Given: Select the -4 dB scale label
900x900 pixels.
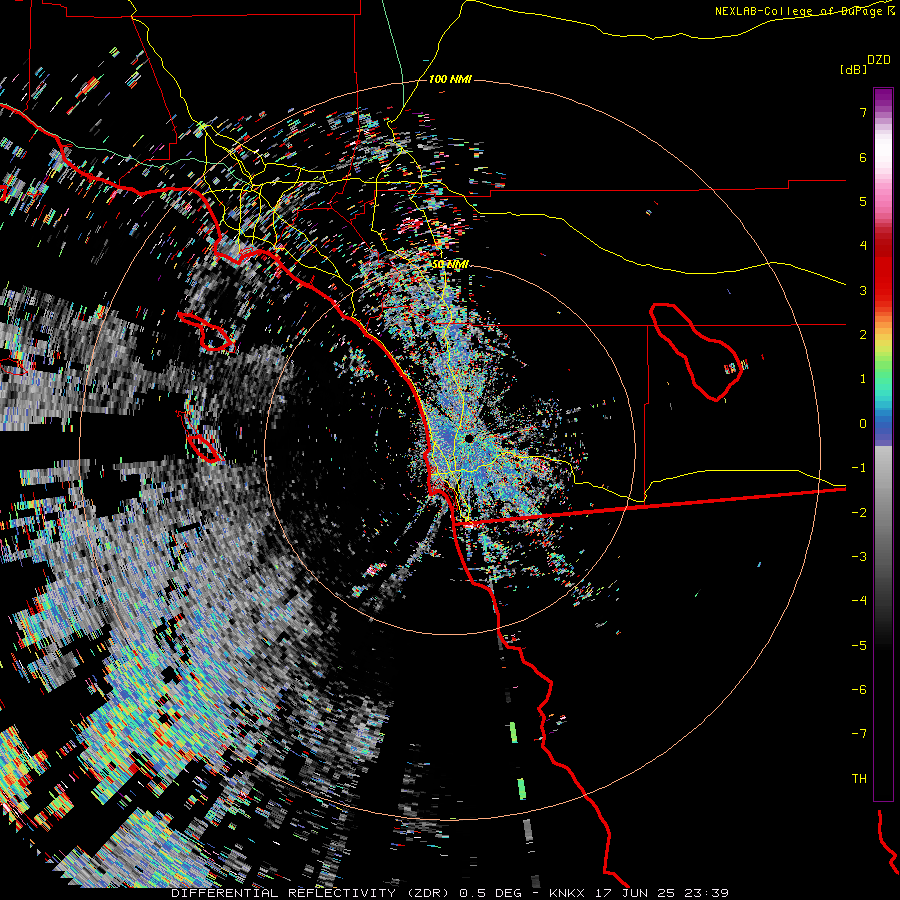Looking at the screenshot, I should tap(859, 601).
